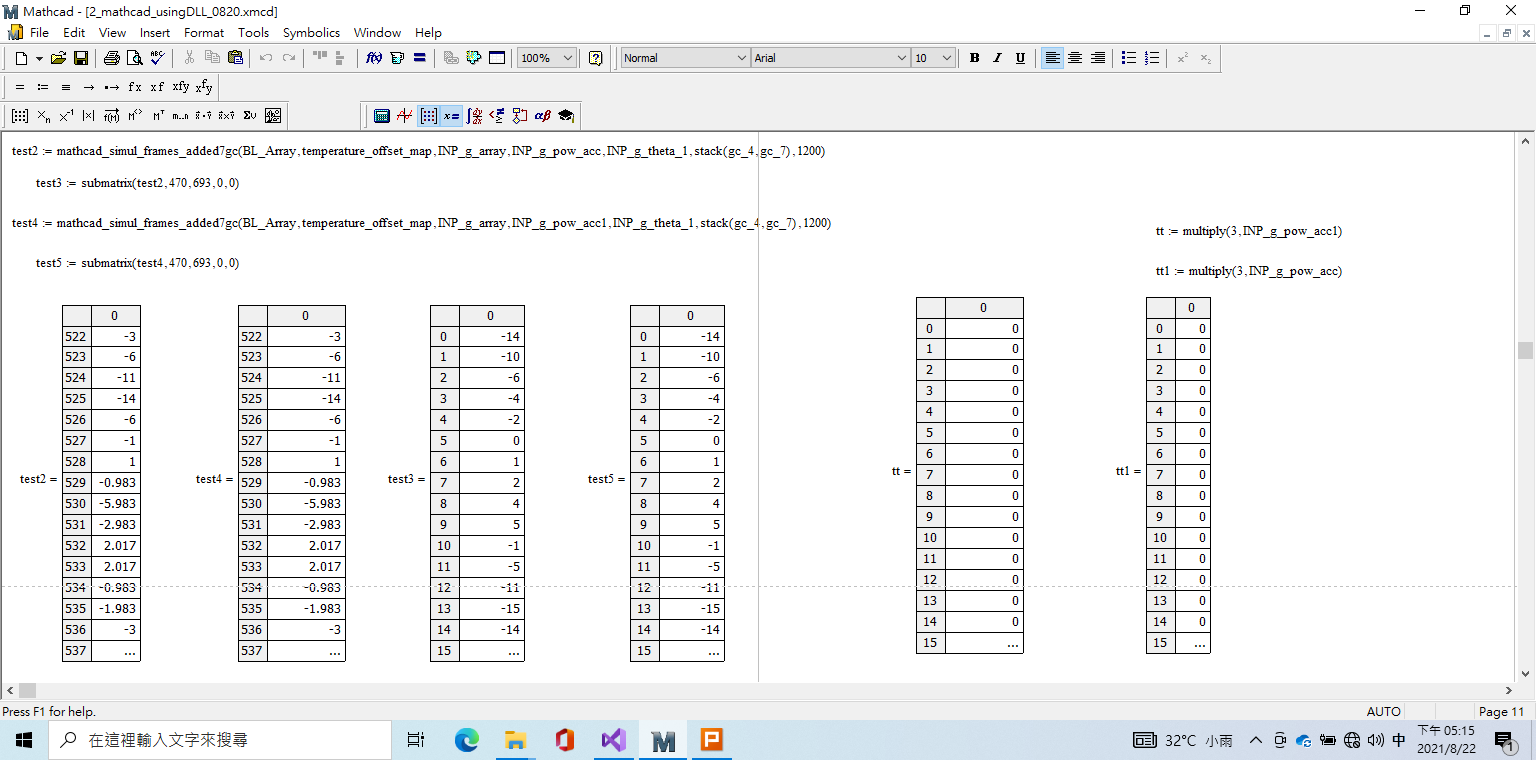The height and width of the screenshot is (760, 1536).
Task: Toggle bold text formatting
Action: point(973,57)
